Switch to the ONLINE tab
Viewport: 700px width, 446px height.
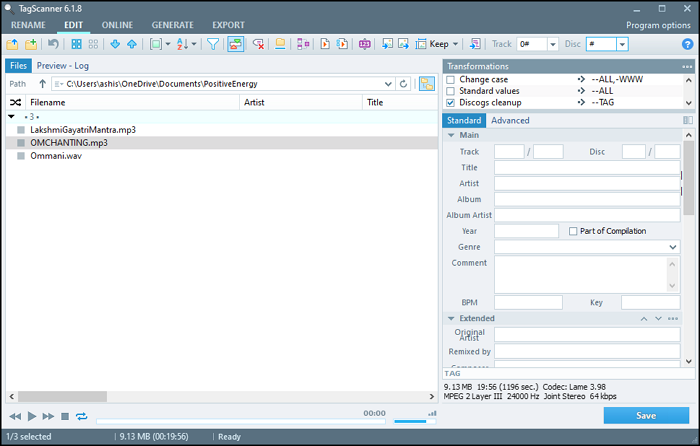pos(117,25)
